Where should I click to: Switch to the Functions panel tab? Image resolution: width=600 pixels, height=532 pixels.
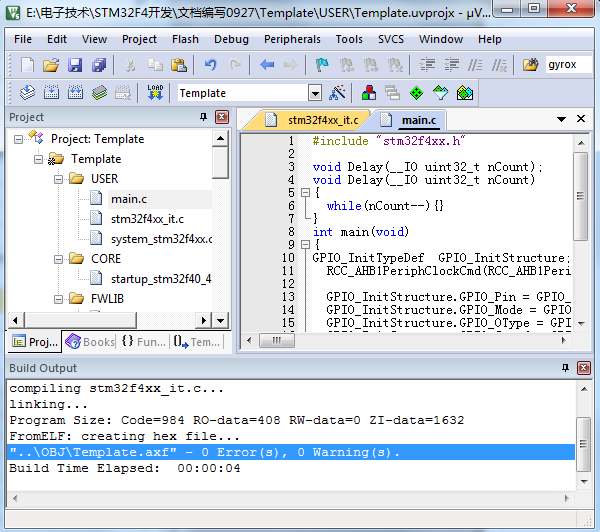(x=143, y=341)
